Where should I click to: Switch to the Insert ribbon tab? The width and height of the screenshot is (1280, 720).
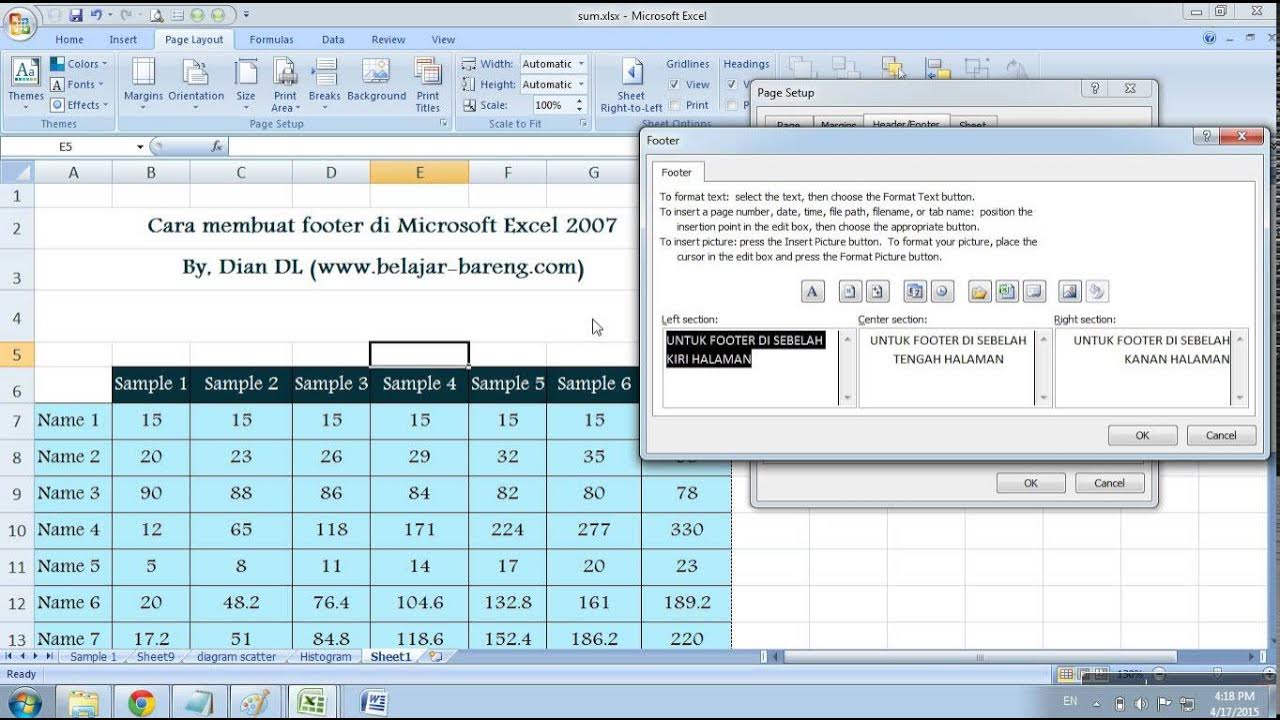(123, 40)
